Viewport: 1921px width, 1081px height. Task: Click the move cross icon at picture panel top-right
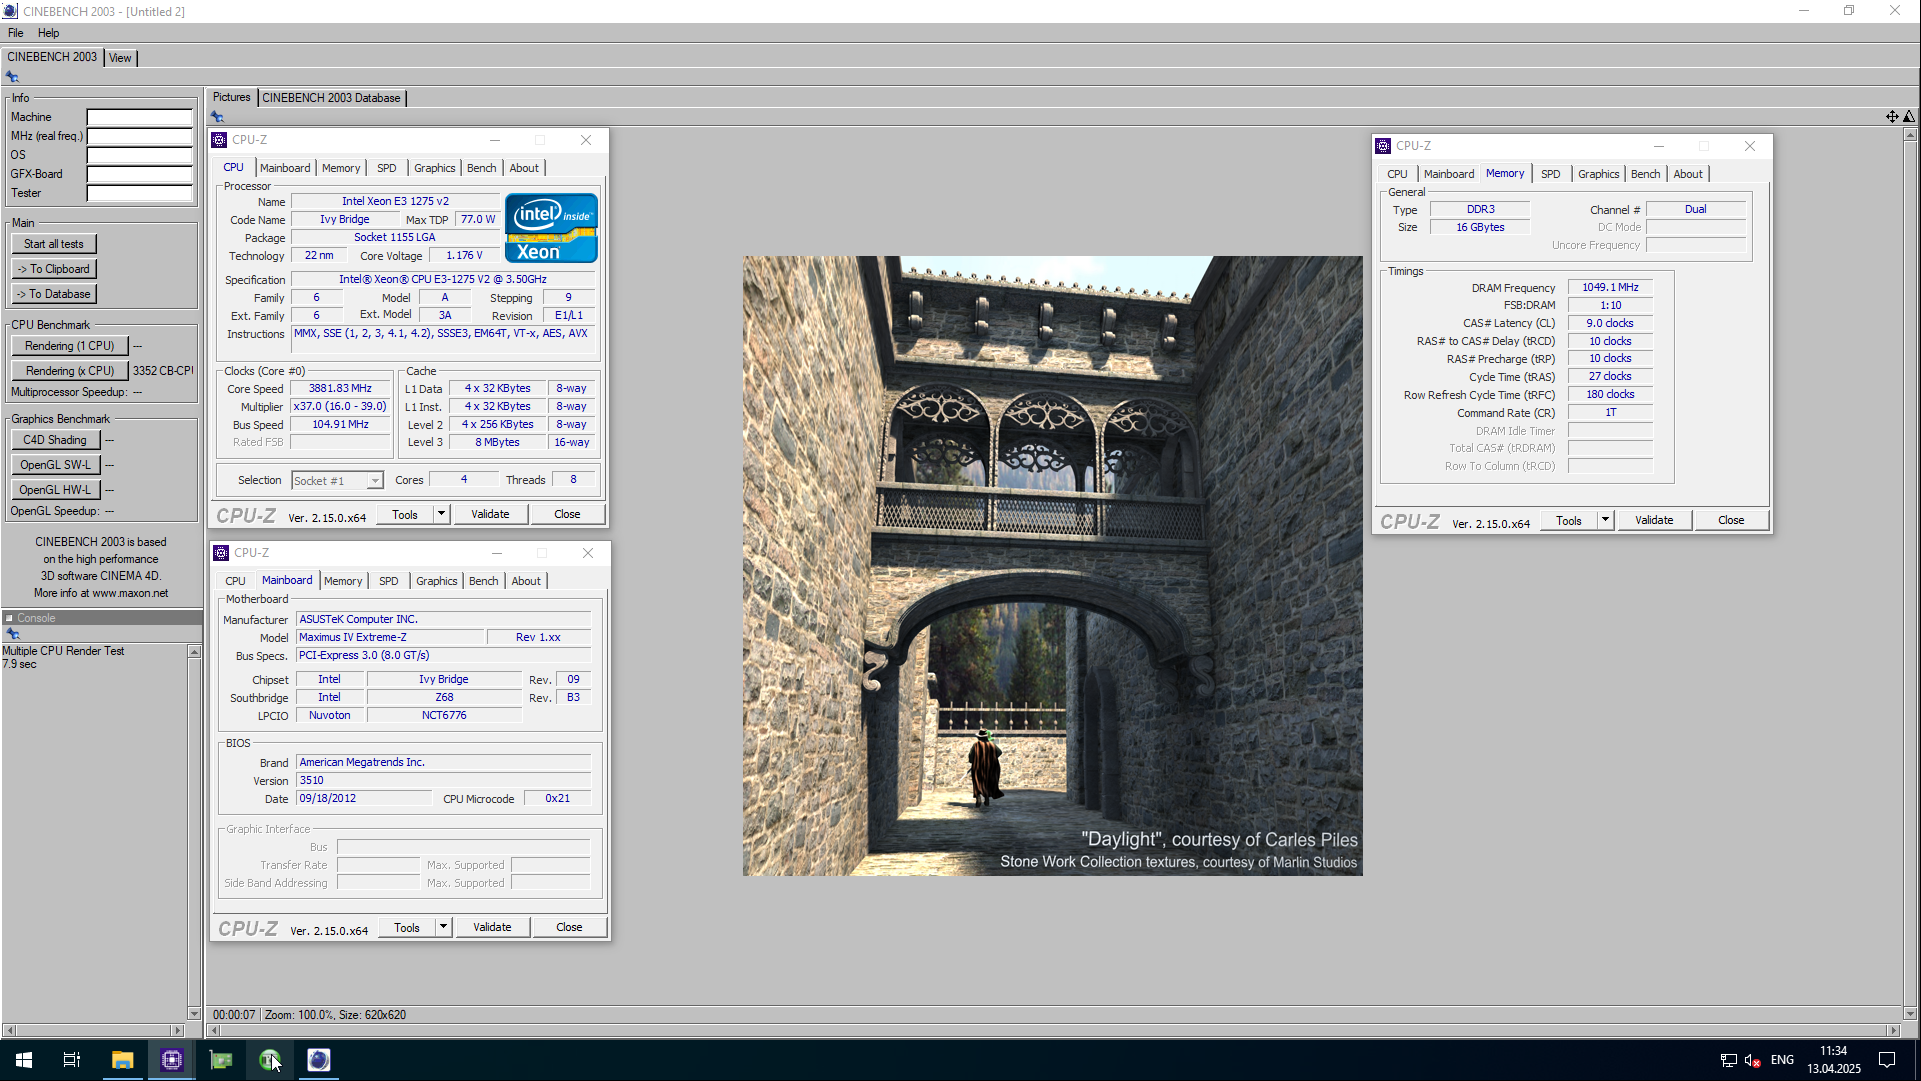click(x=1892, y=117)
